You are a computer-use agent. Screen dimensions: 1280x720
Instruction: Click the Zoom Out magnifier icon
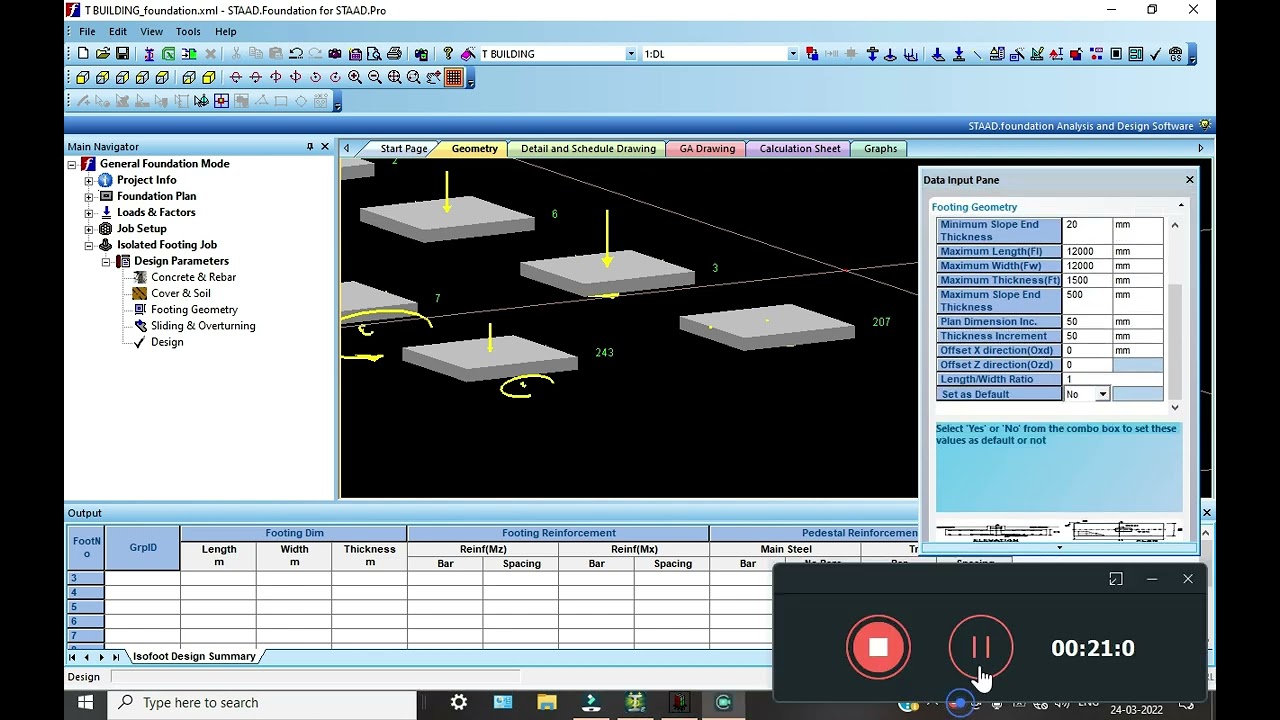coord(374,77)
